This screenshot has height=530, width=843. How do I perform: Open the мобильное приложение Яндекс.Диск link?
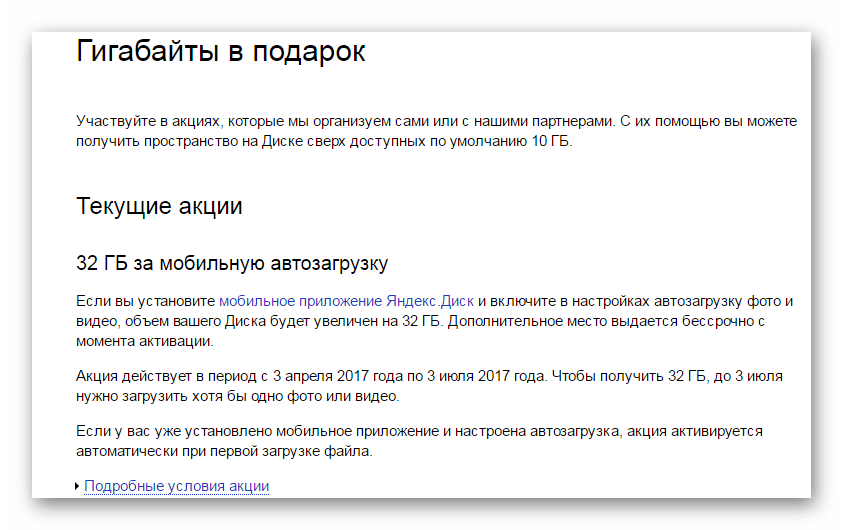[x=347, y=300]
